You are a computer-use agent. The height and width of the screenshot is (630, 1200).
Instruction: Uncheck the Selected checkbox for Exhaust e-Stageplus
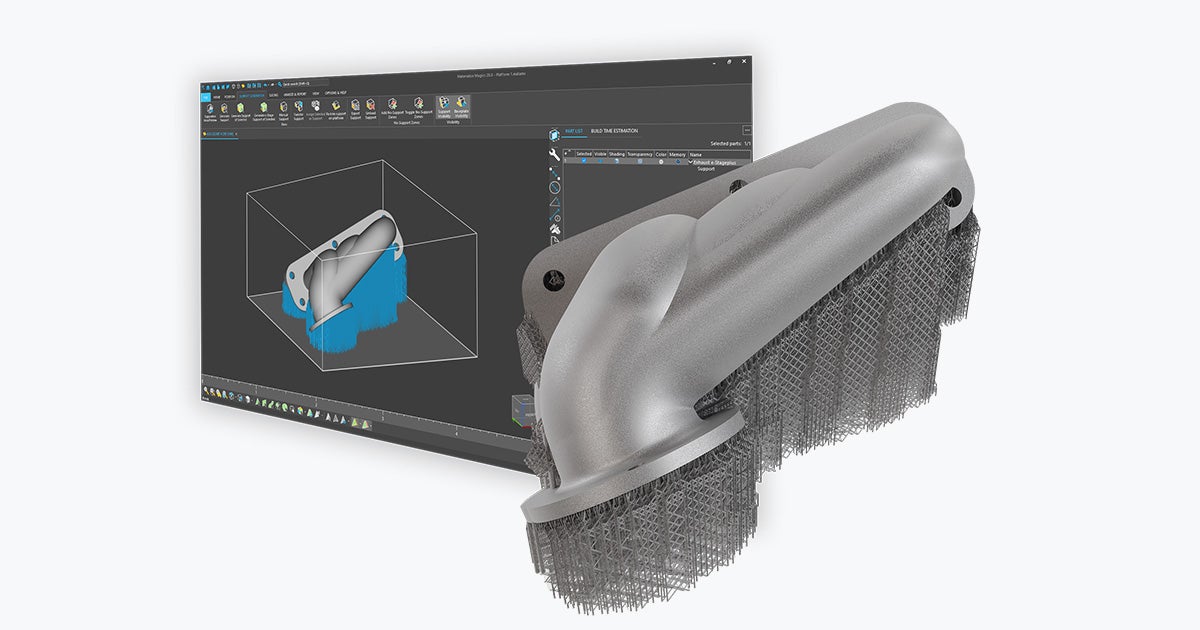pyautogui.click(x=583, y=160)
